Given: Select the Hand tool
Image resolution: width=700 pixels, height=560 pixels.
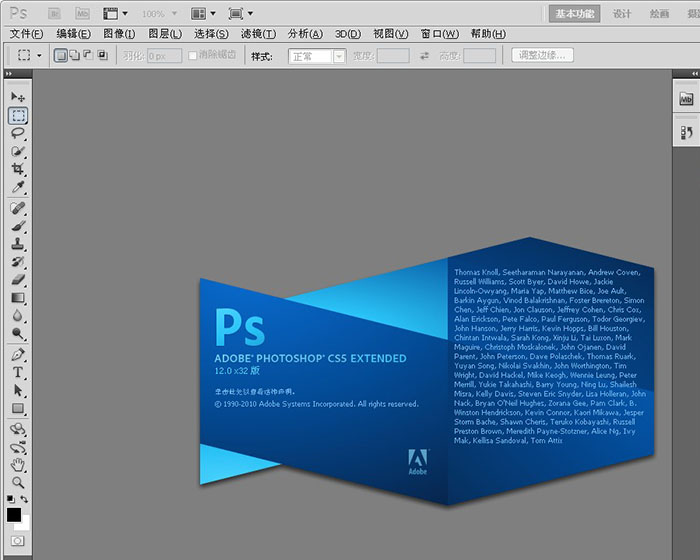Looking at the screenshot, I should pos(18,465).
